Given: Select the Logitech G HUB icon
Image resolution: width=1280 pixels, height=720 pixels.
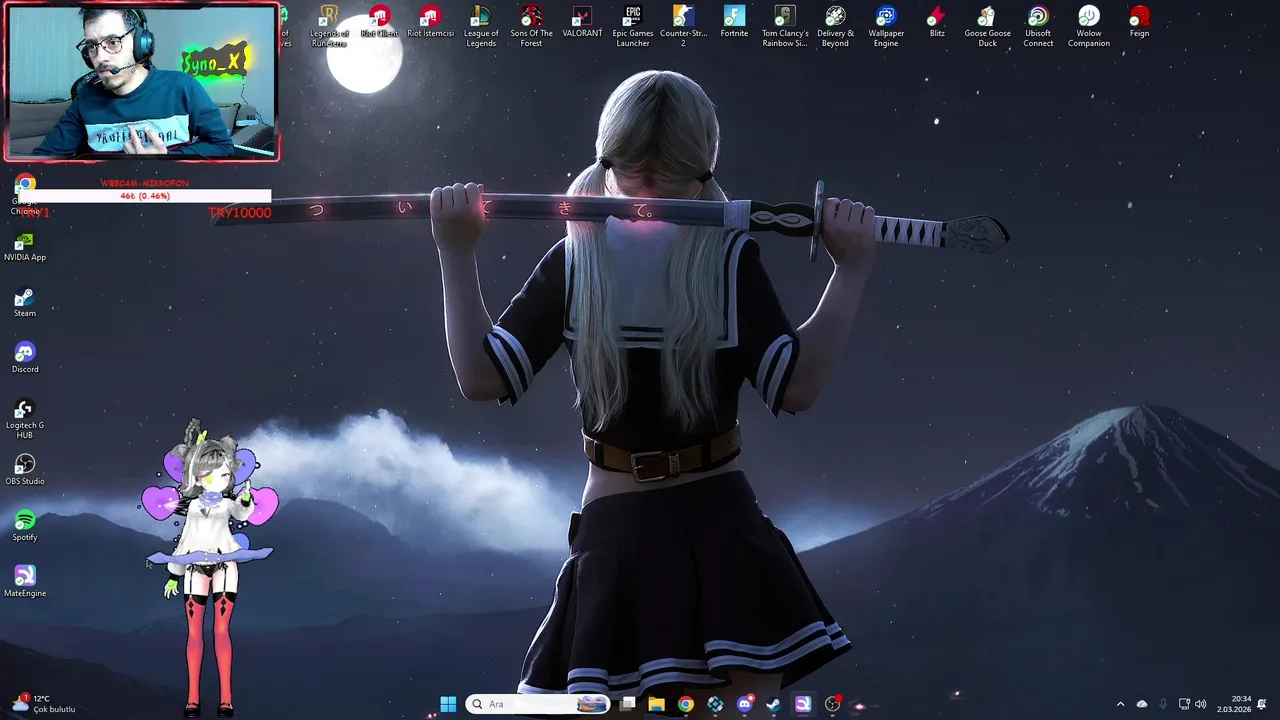Looking at the screenshot, I should tap(25, 419).
